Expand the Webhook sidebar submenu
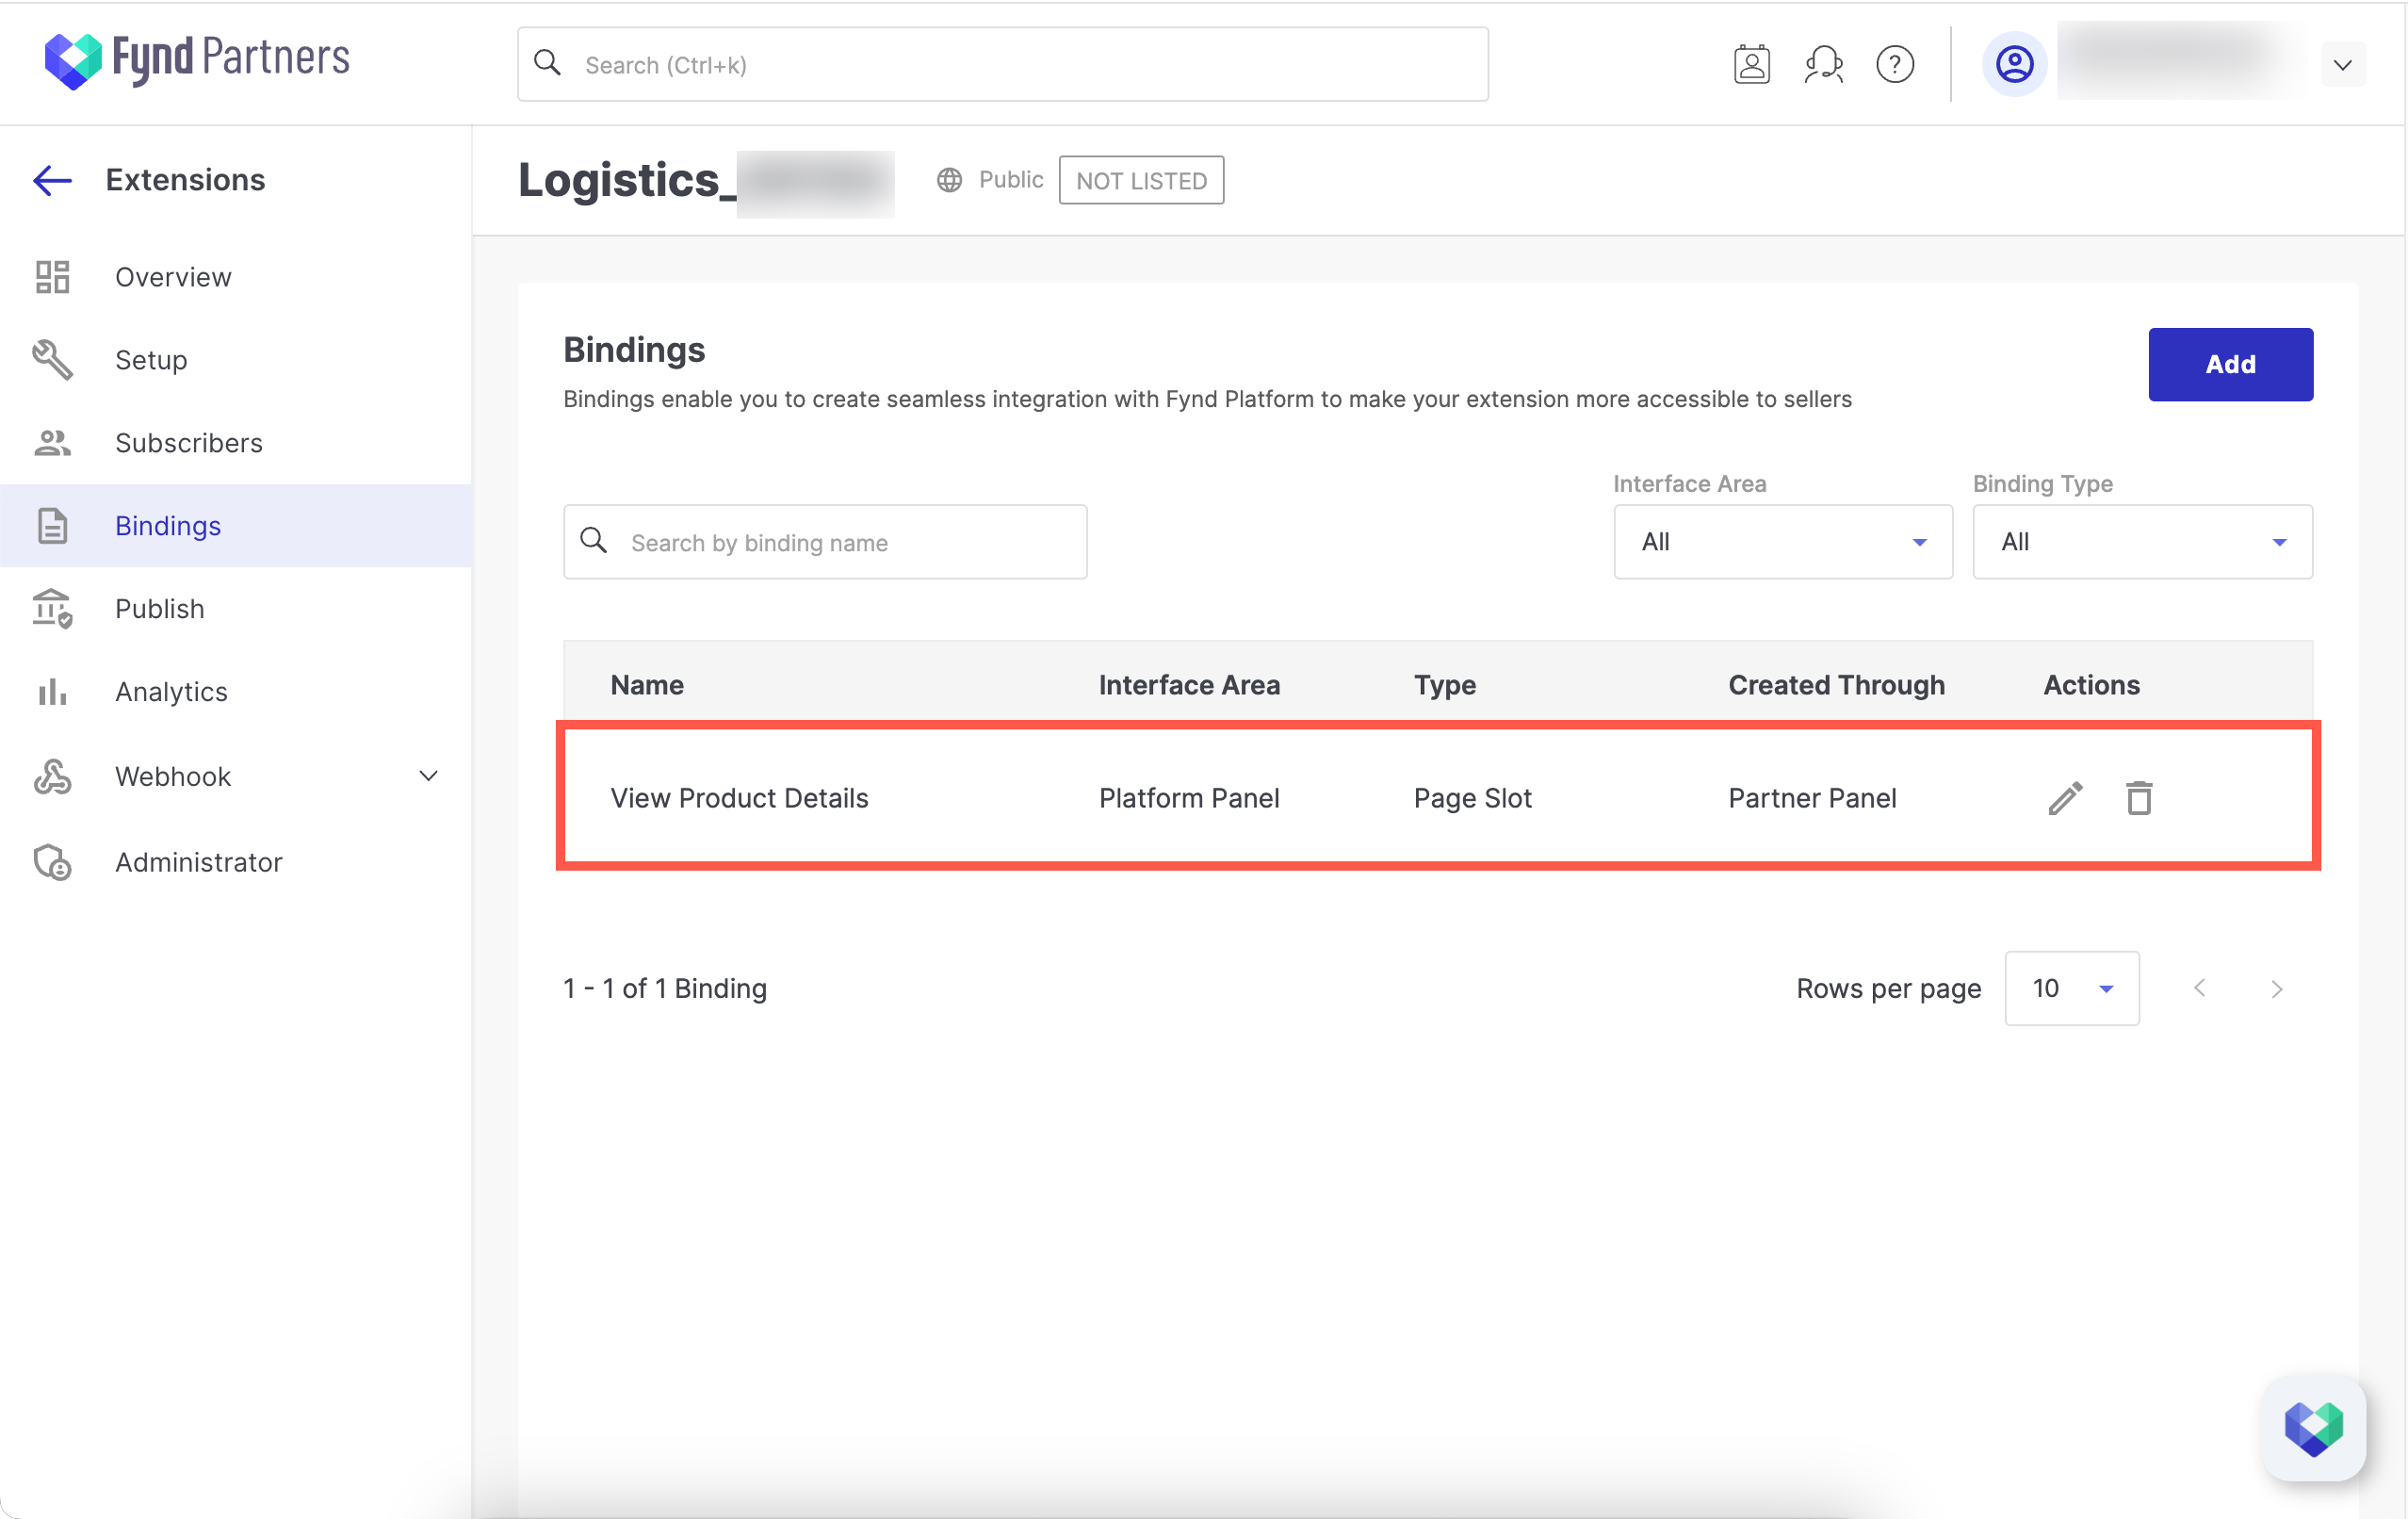This screenshot has height=1519, width=2408. 429,776
